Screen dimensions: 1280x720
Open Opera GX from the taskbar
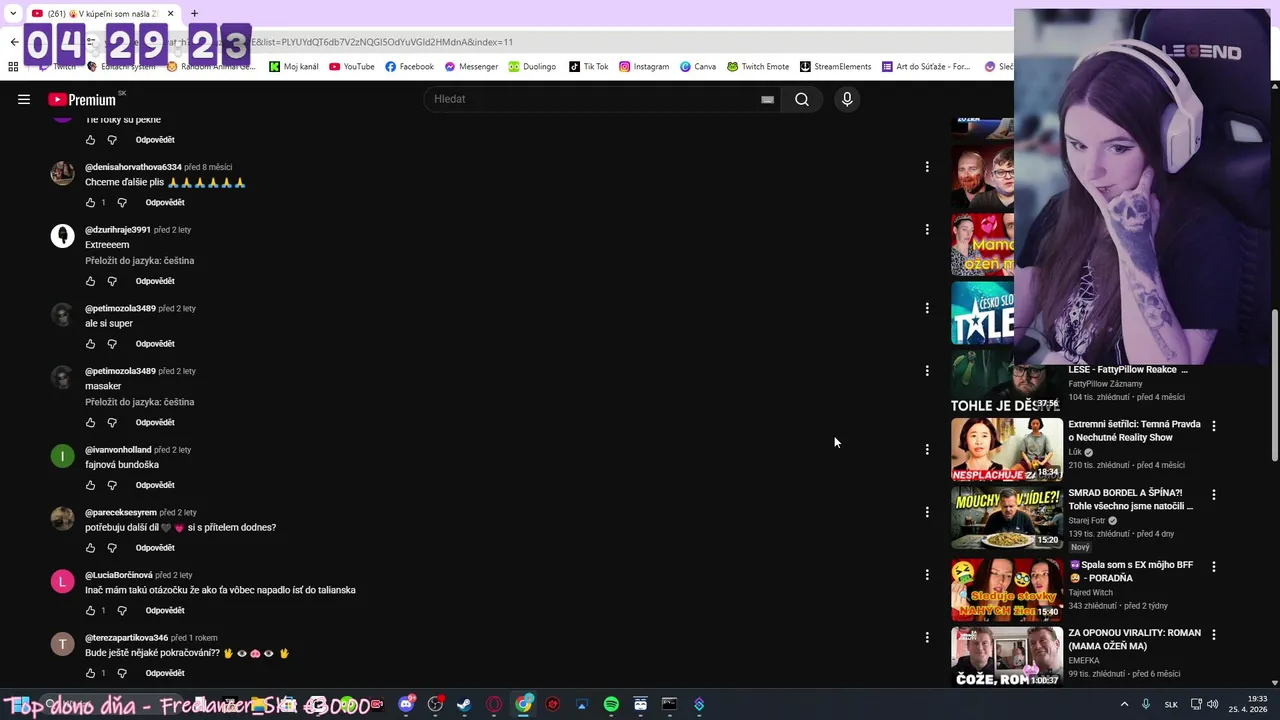(494, 704)
